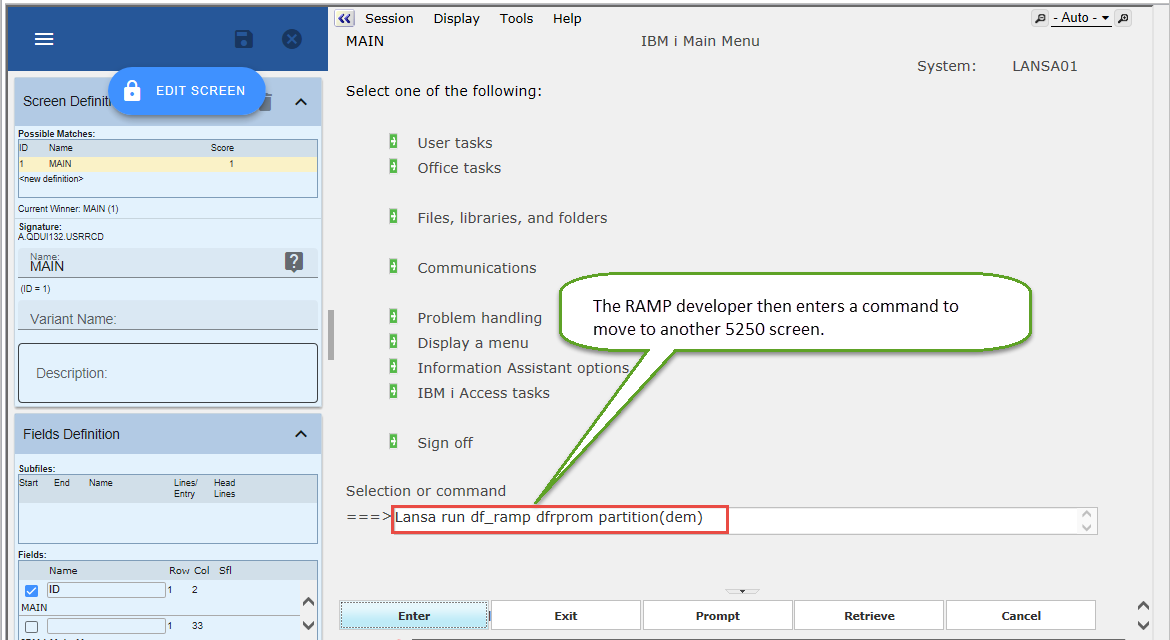The image size is (1170, 640).
Task: Click green icon beside Office tasks
Action: [393, 166]
